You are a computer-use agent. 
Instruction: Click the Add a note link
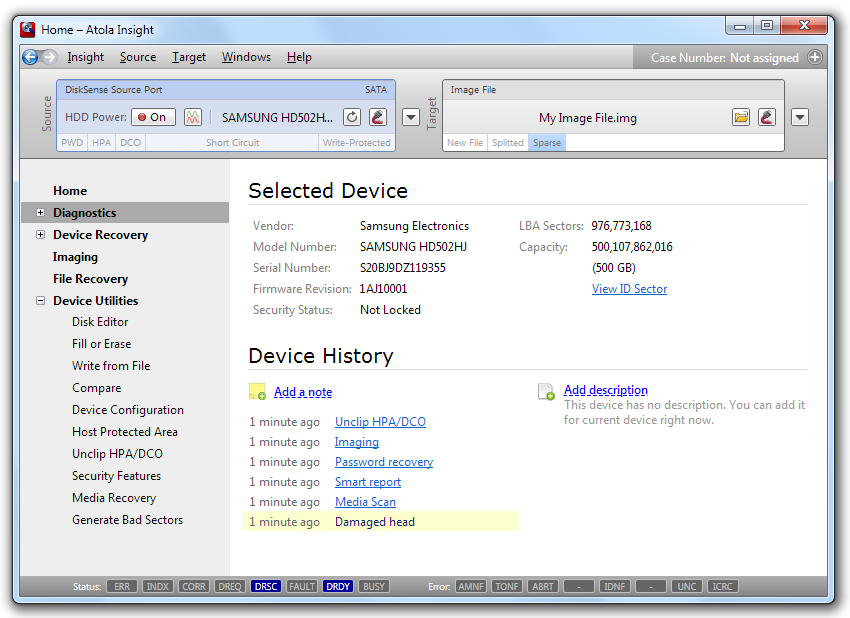click(303, 392)
